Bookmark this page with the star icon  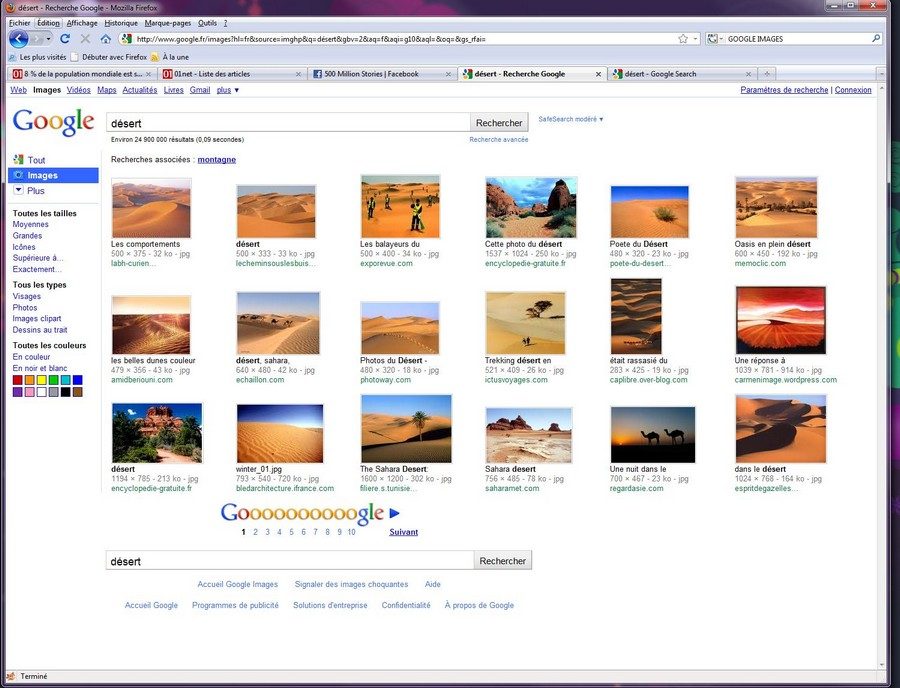683,39
